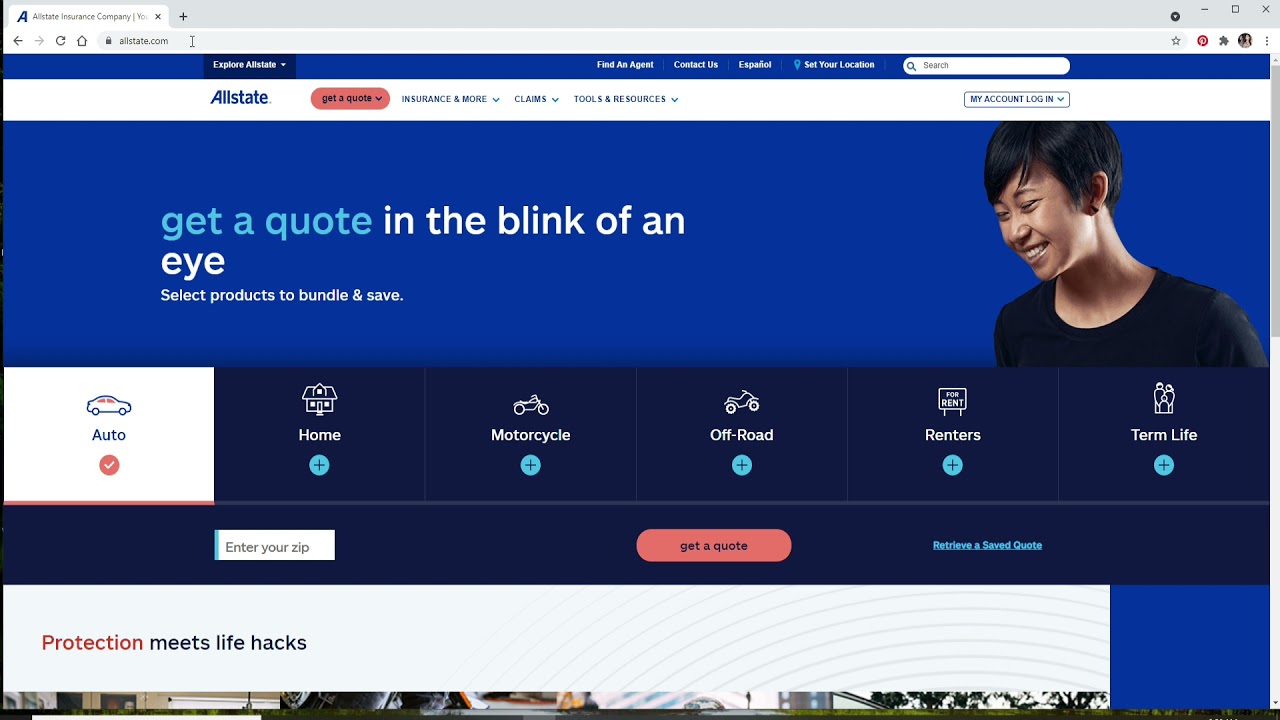Click the Find An Agent link
Screen dimensions: 1280x720
[x=625, y=65]
